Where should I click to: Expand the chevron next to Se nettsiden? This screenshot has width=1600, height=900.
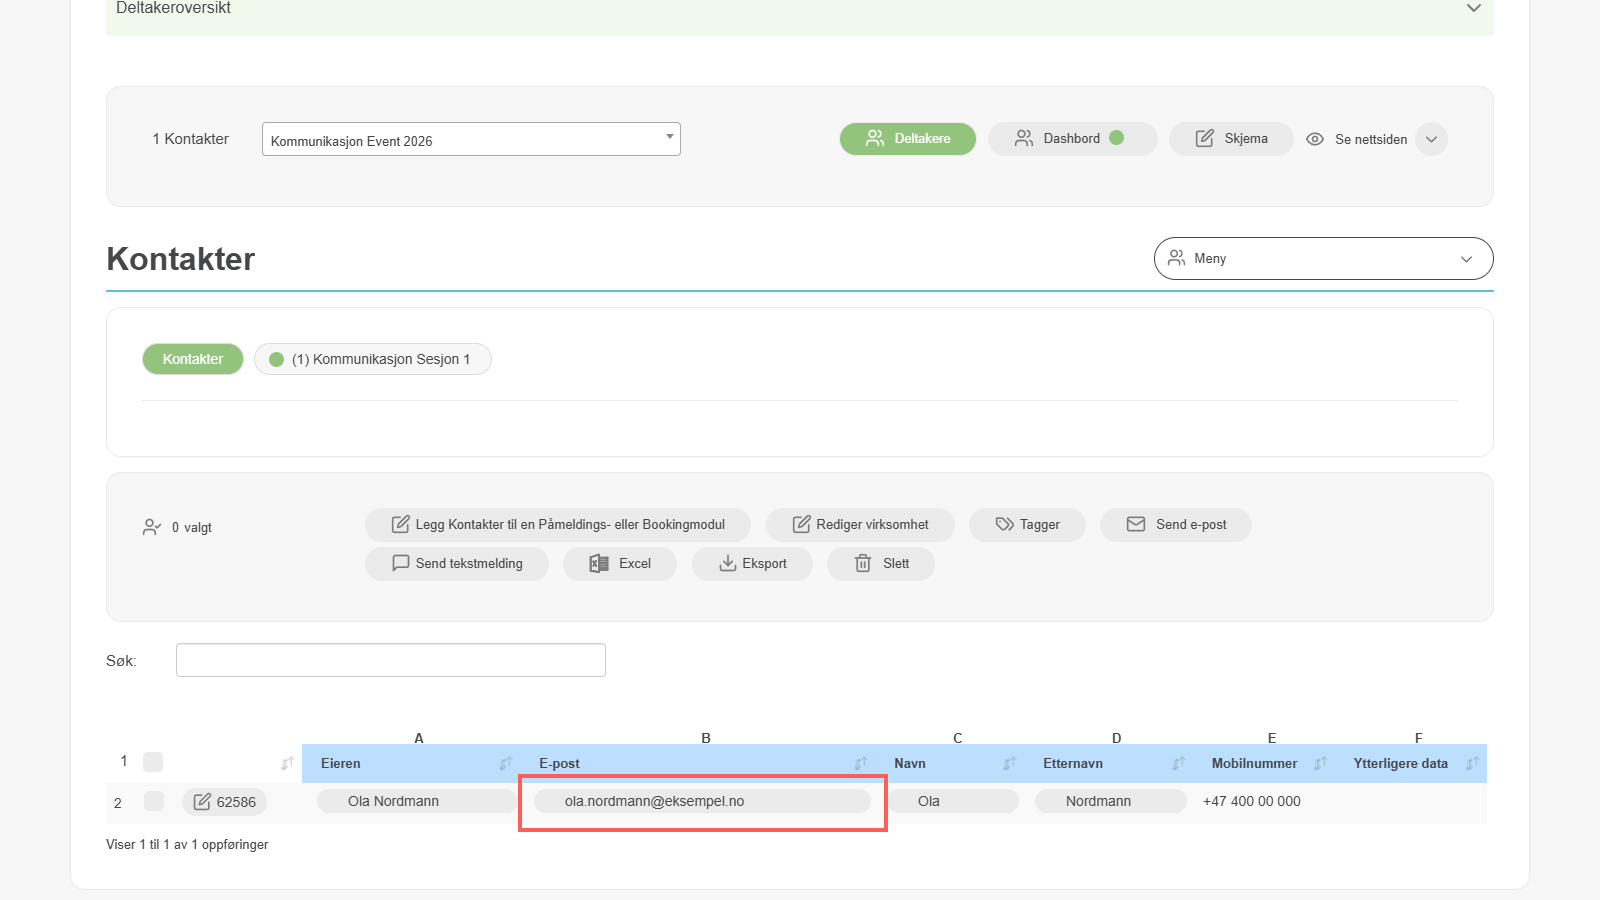point(1432,139)
